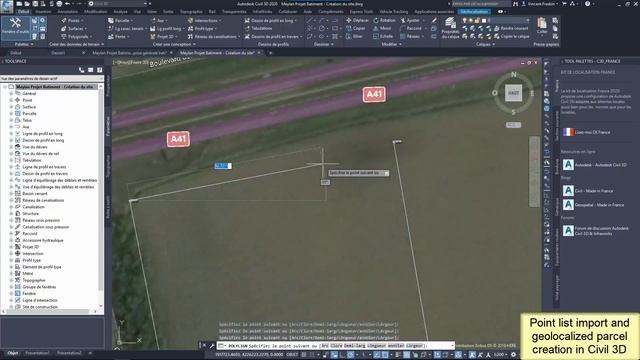The image size is (640, 360).
Task: Select Talus in the Toolspace tree
Action: click(27, 120)
